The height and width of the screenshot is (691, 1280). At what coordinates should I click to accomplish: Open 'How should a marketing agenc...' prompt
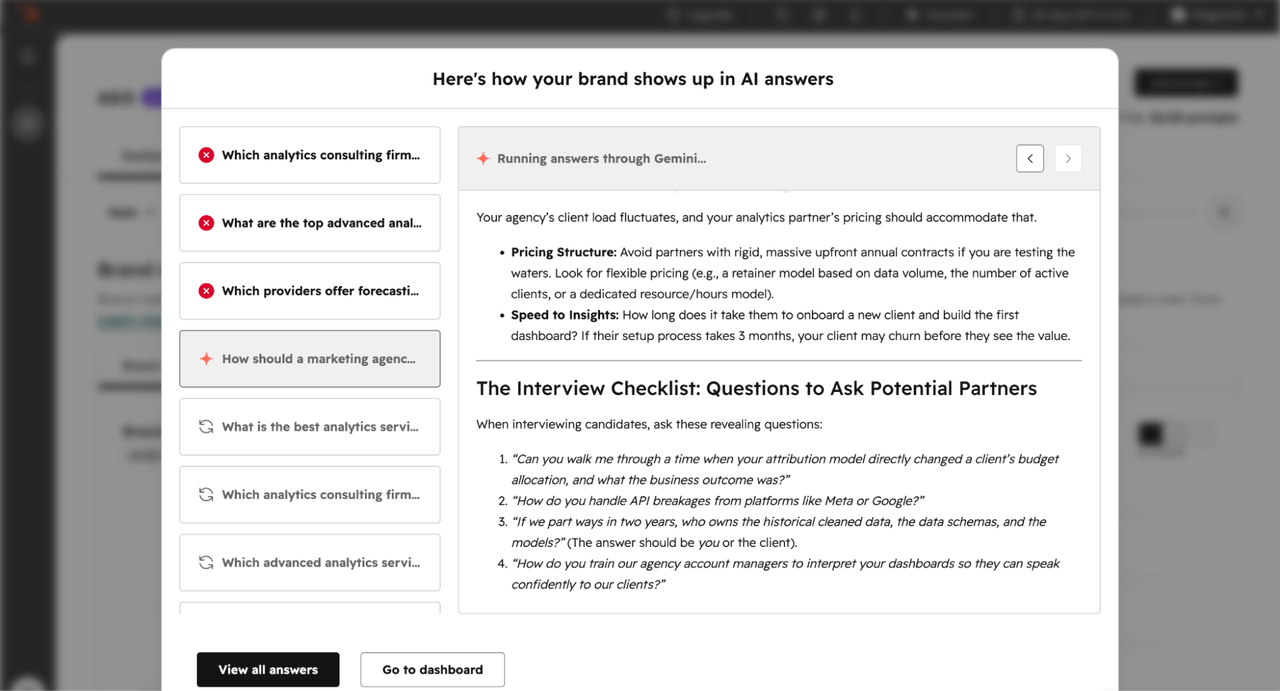(x=310, y=359)
